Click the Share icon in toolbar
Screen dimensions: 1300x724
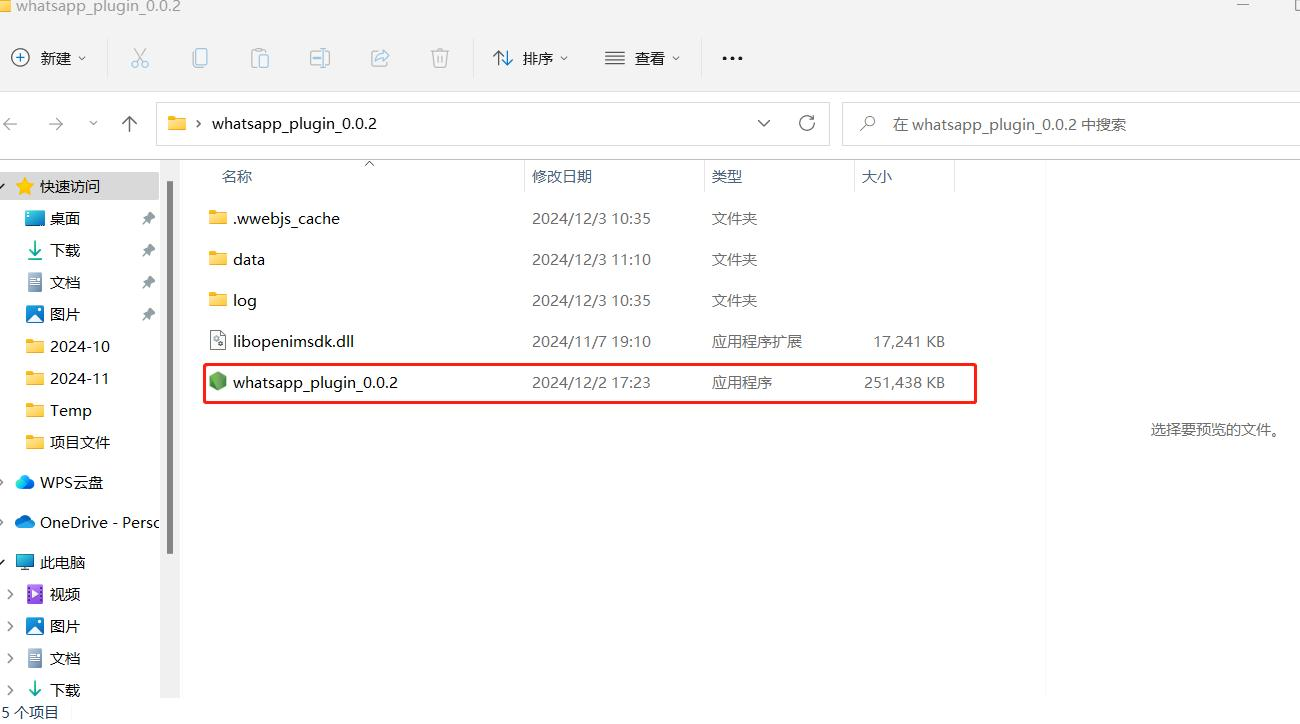click(x=380, y=58)
